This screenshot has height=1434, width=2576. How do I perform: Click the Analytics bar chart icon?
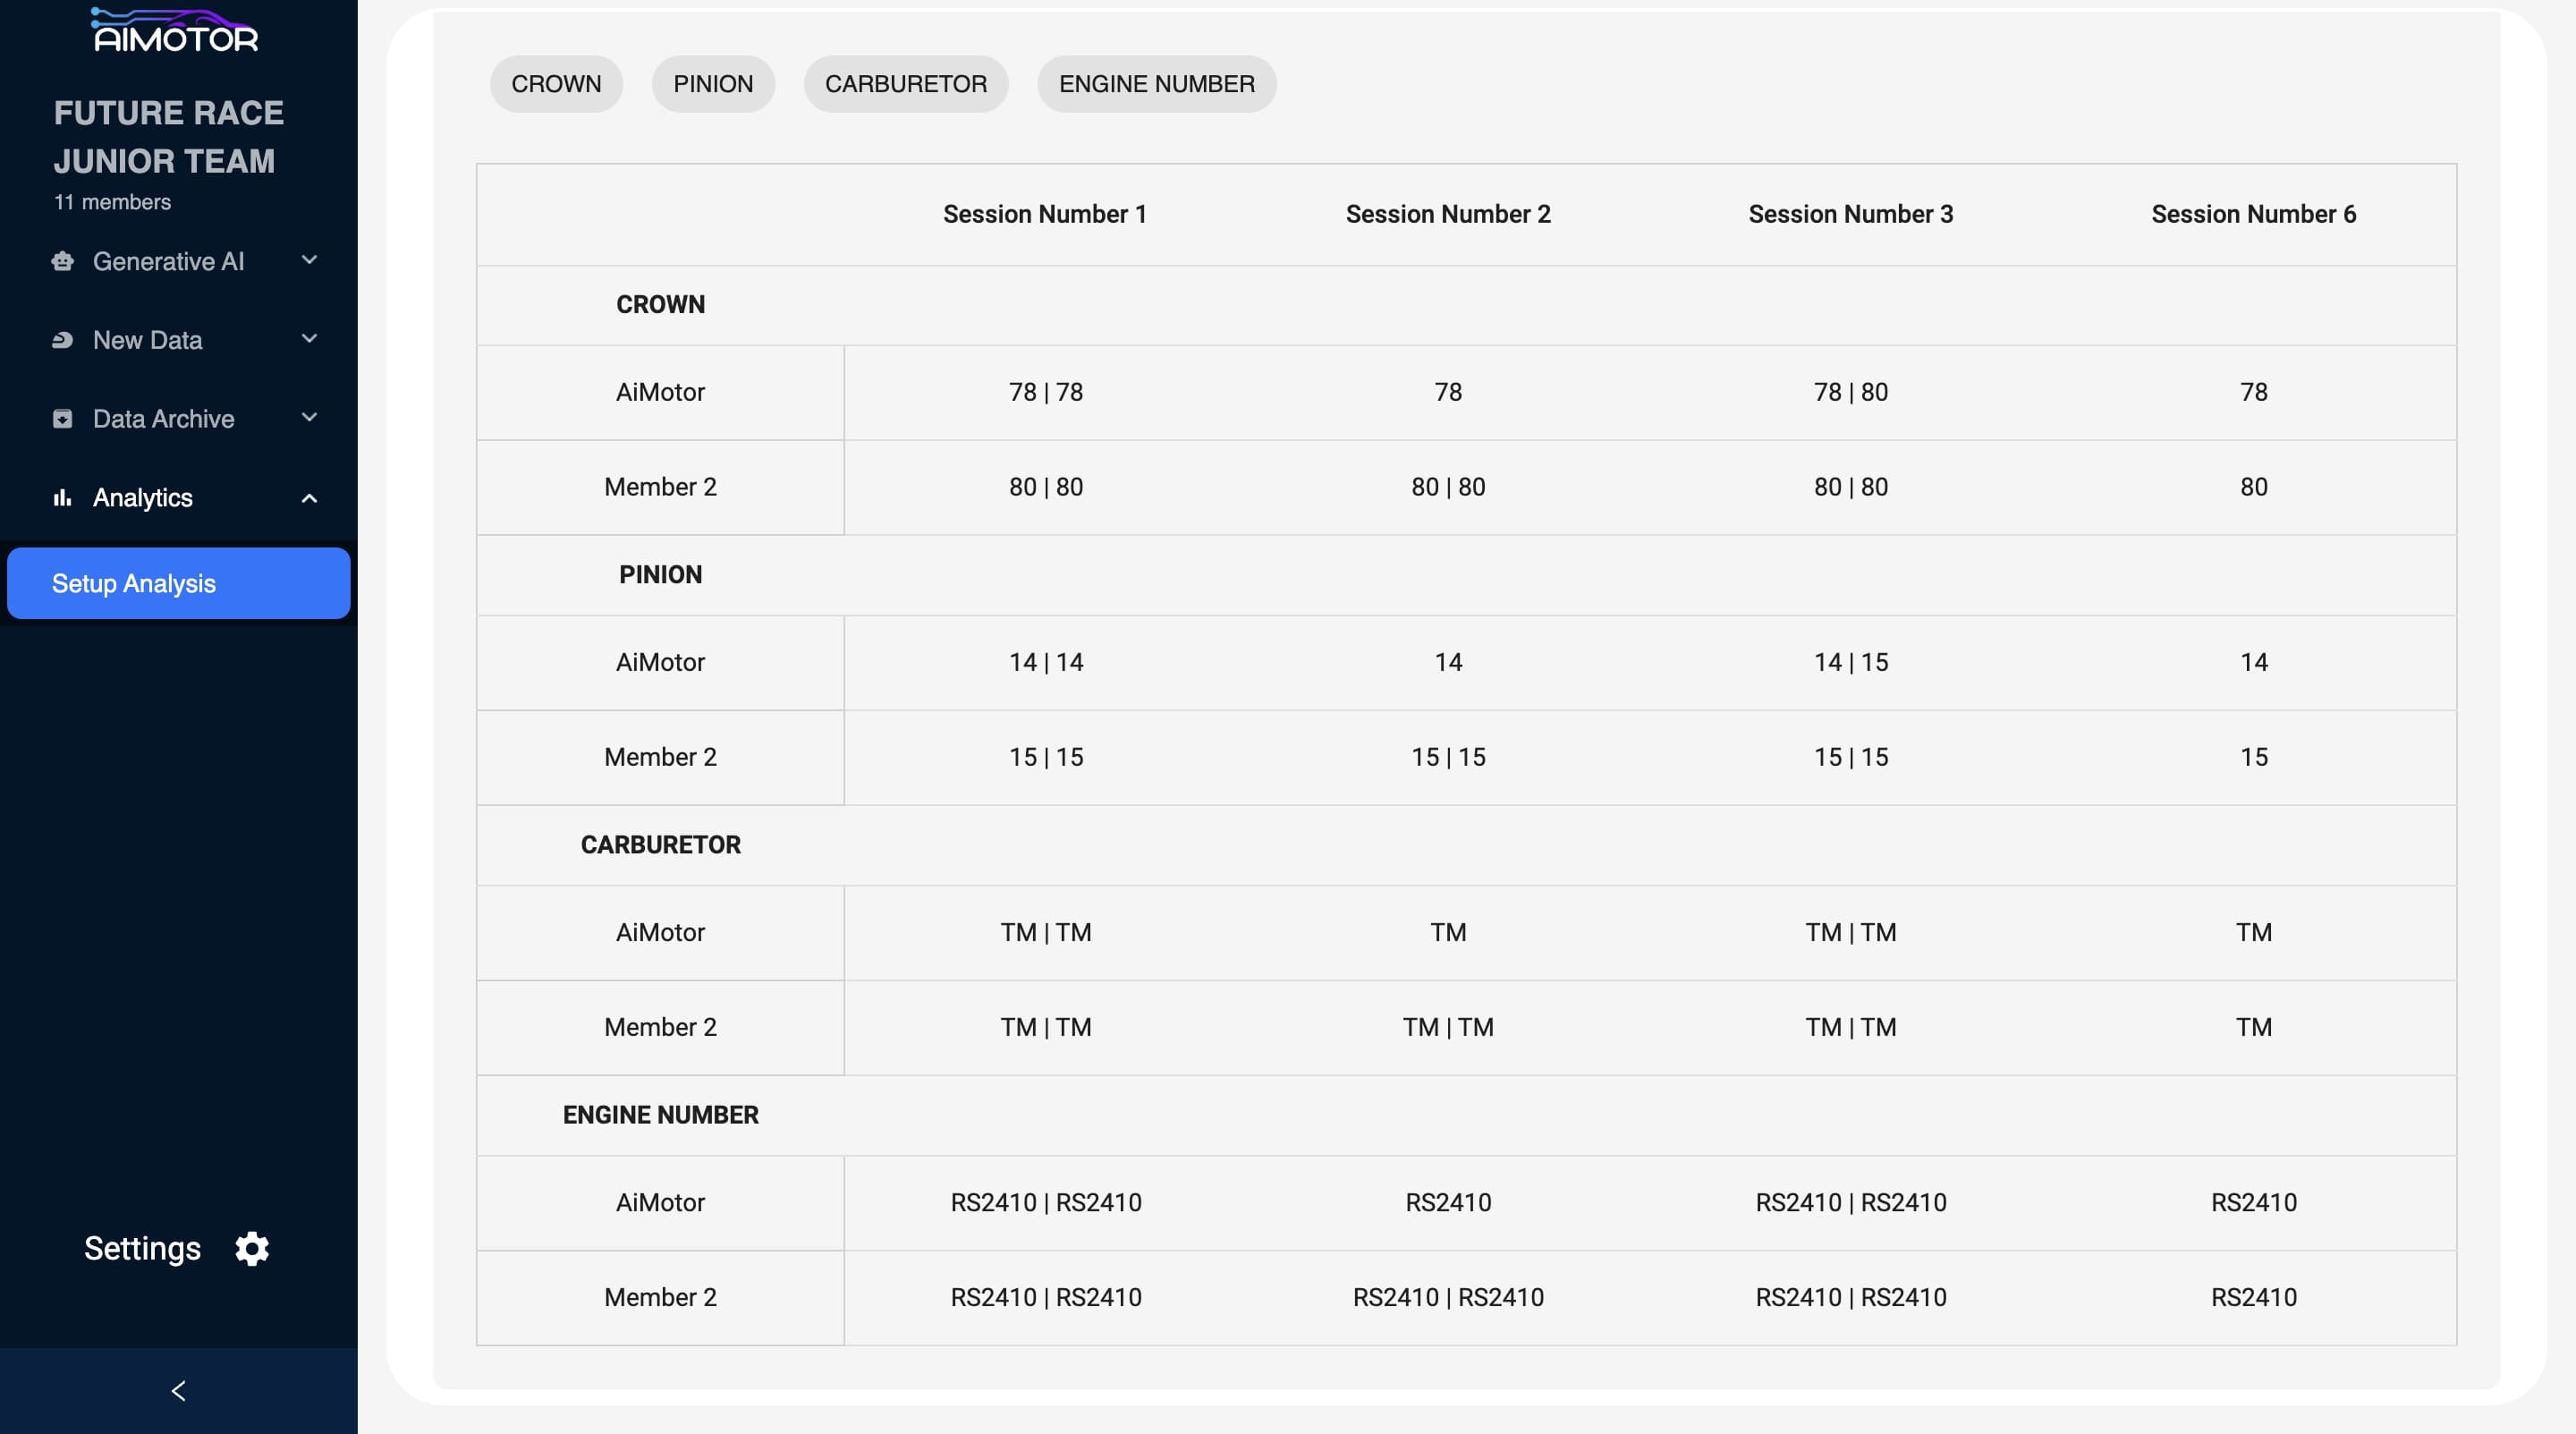[62, 498]
